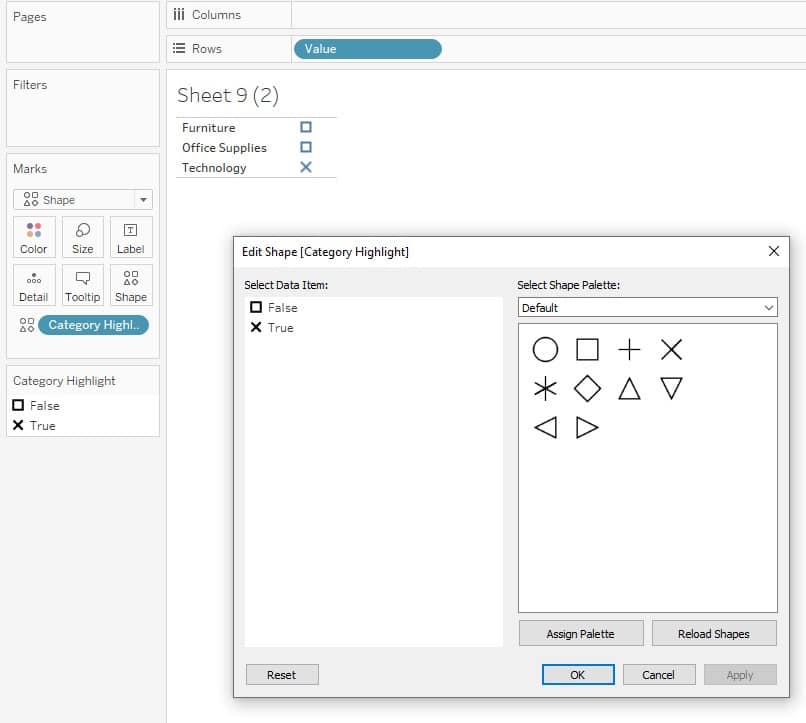806x723 pixels.
Task: Choose the square shape from the palette
Action: [x=587, y=349]
